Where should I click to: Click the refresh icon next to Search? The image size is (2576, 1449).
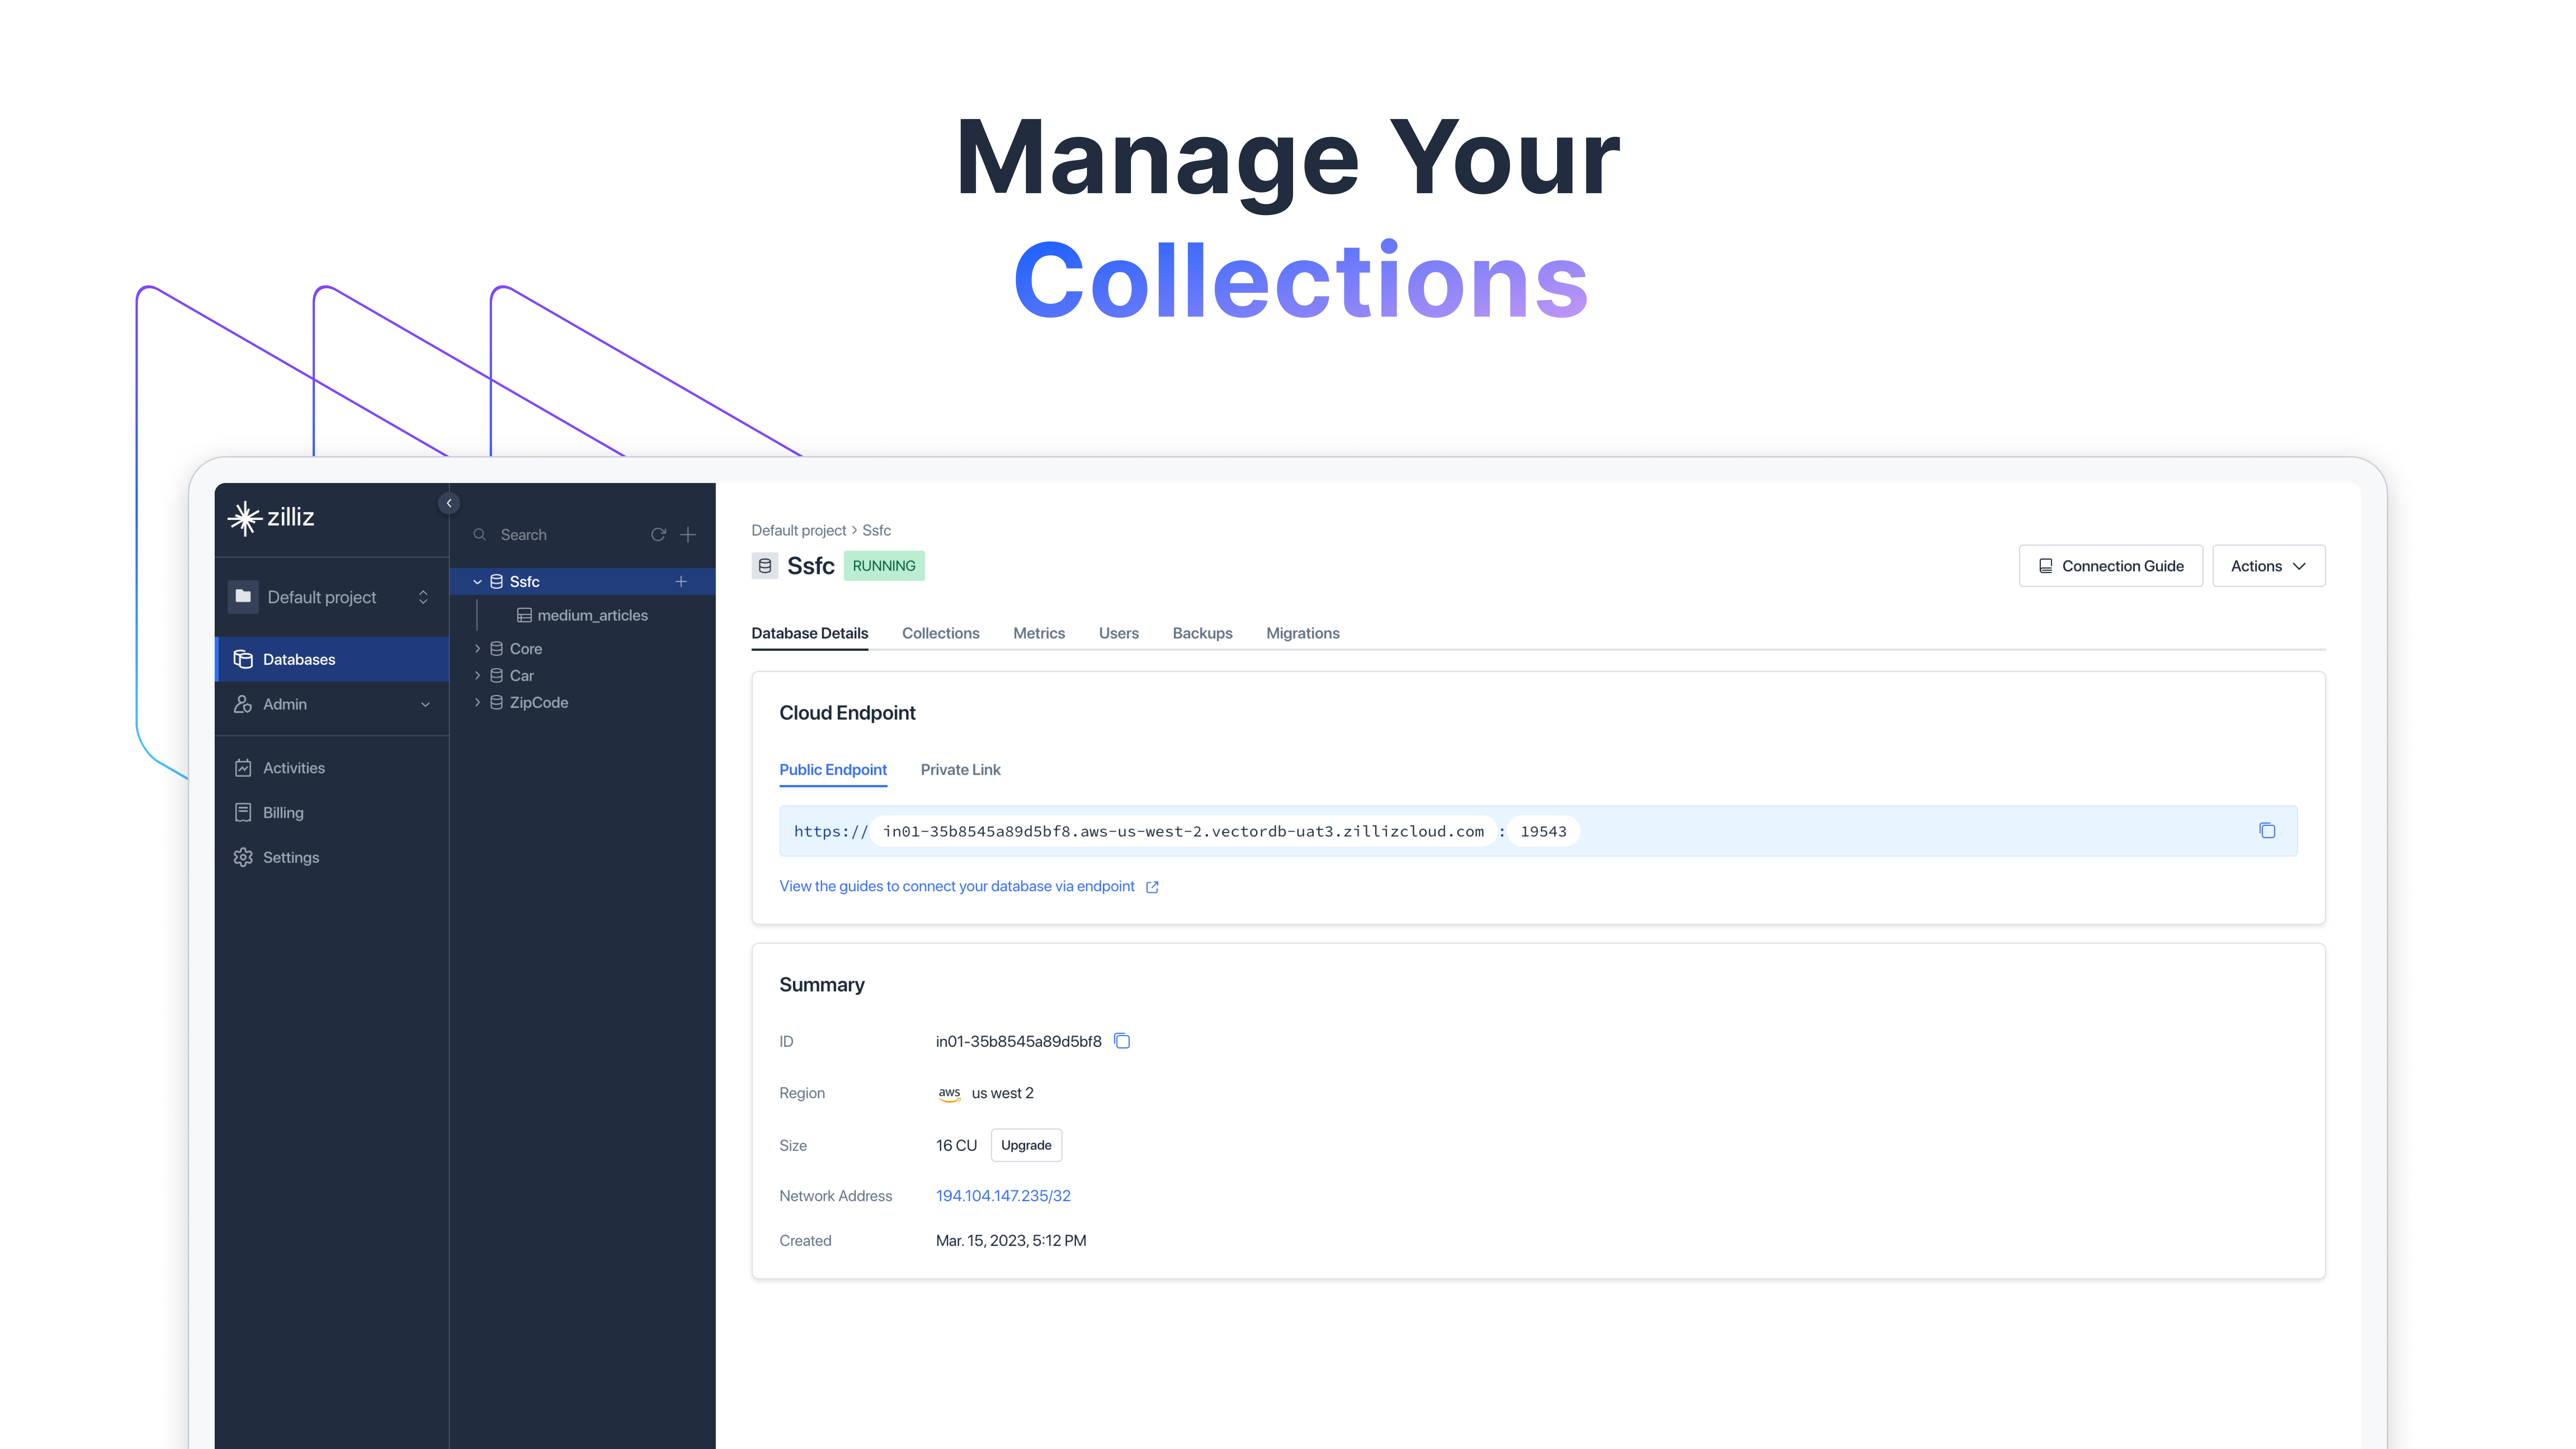[x=658, y=535]
